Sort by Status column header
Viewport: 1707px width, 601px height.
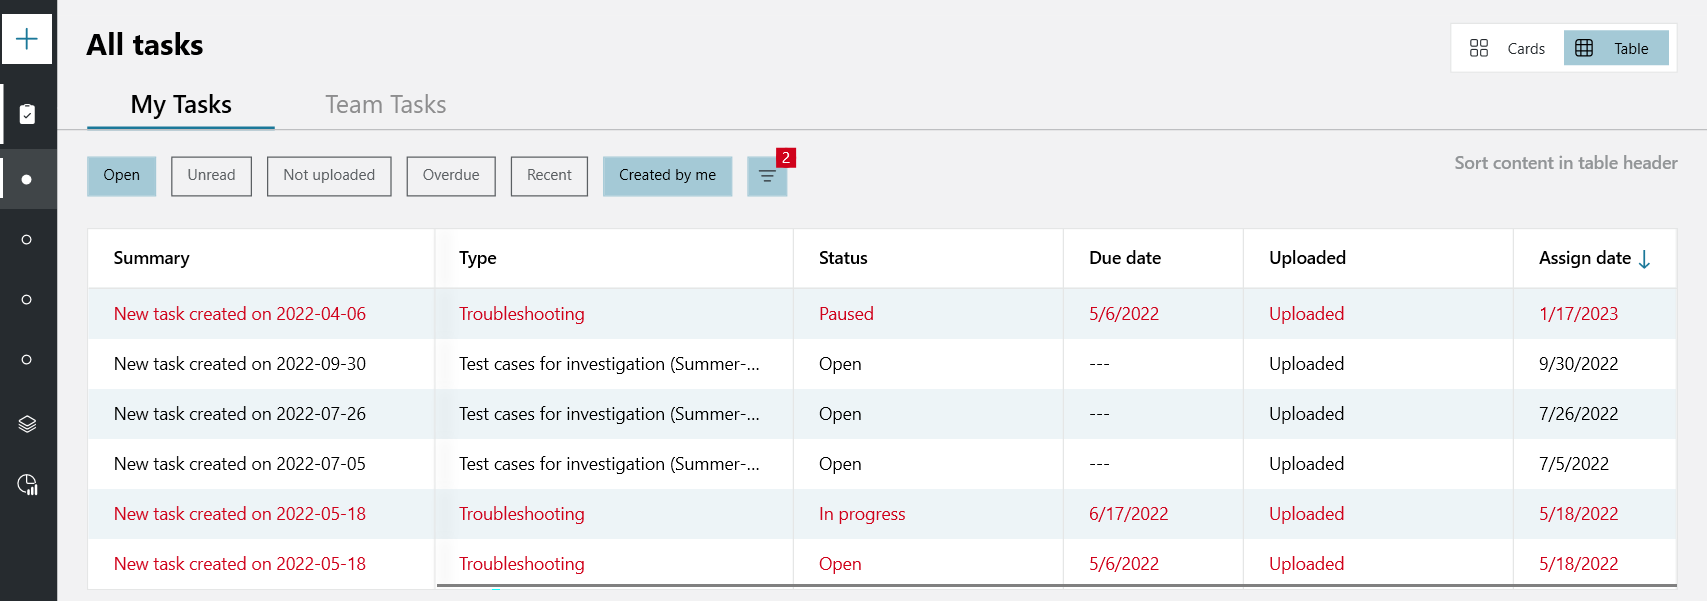tap(843, 258)
